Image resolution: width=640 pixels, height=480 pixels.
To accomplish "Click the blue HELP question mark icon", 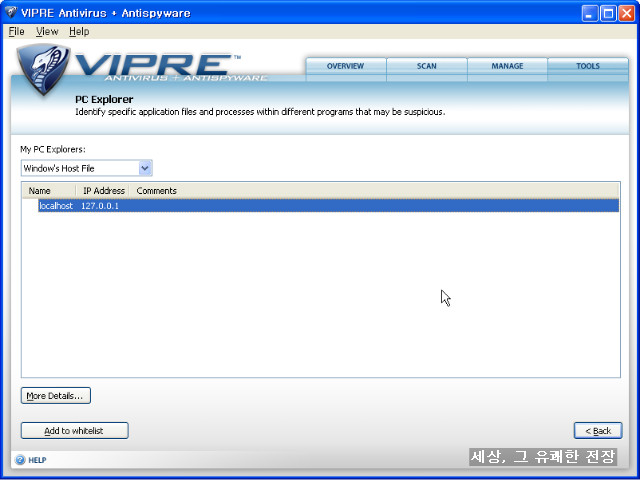I will coord(20,460).
